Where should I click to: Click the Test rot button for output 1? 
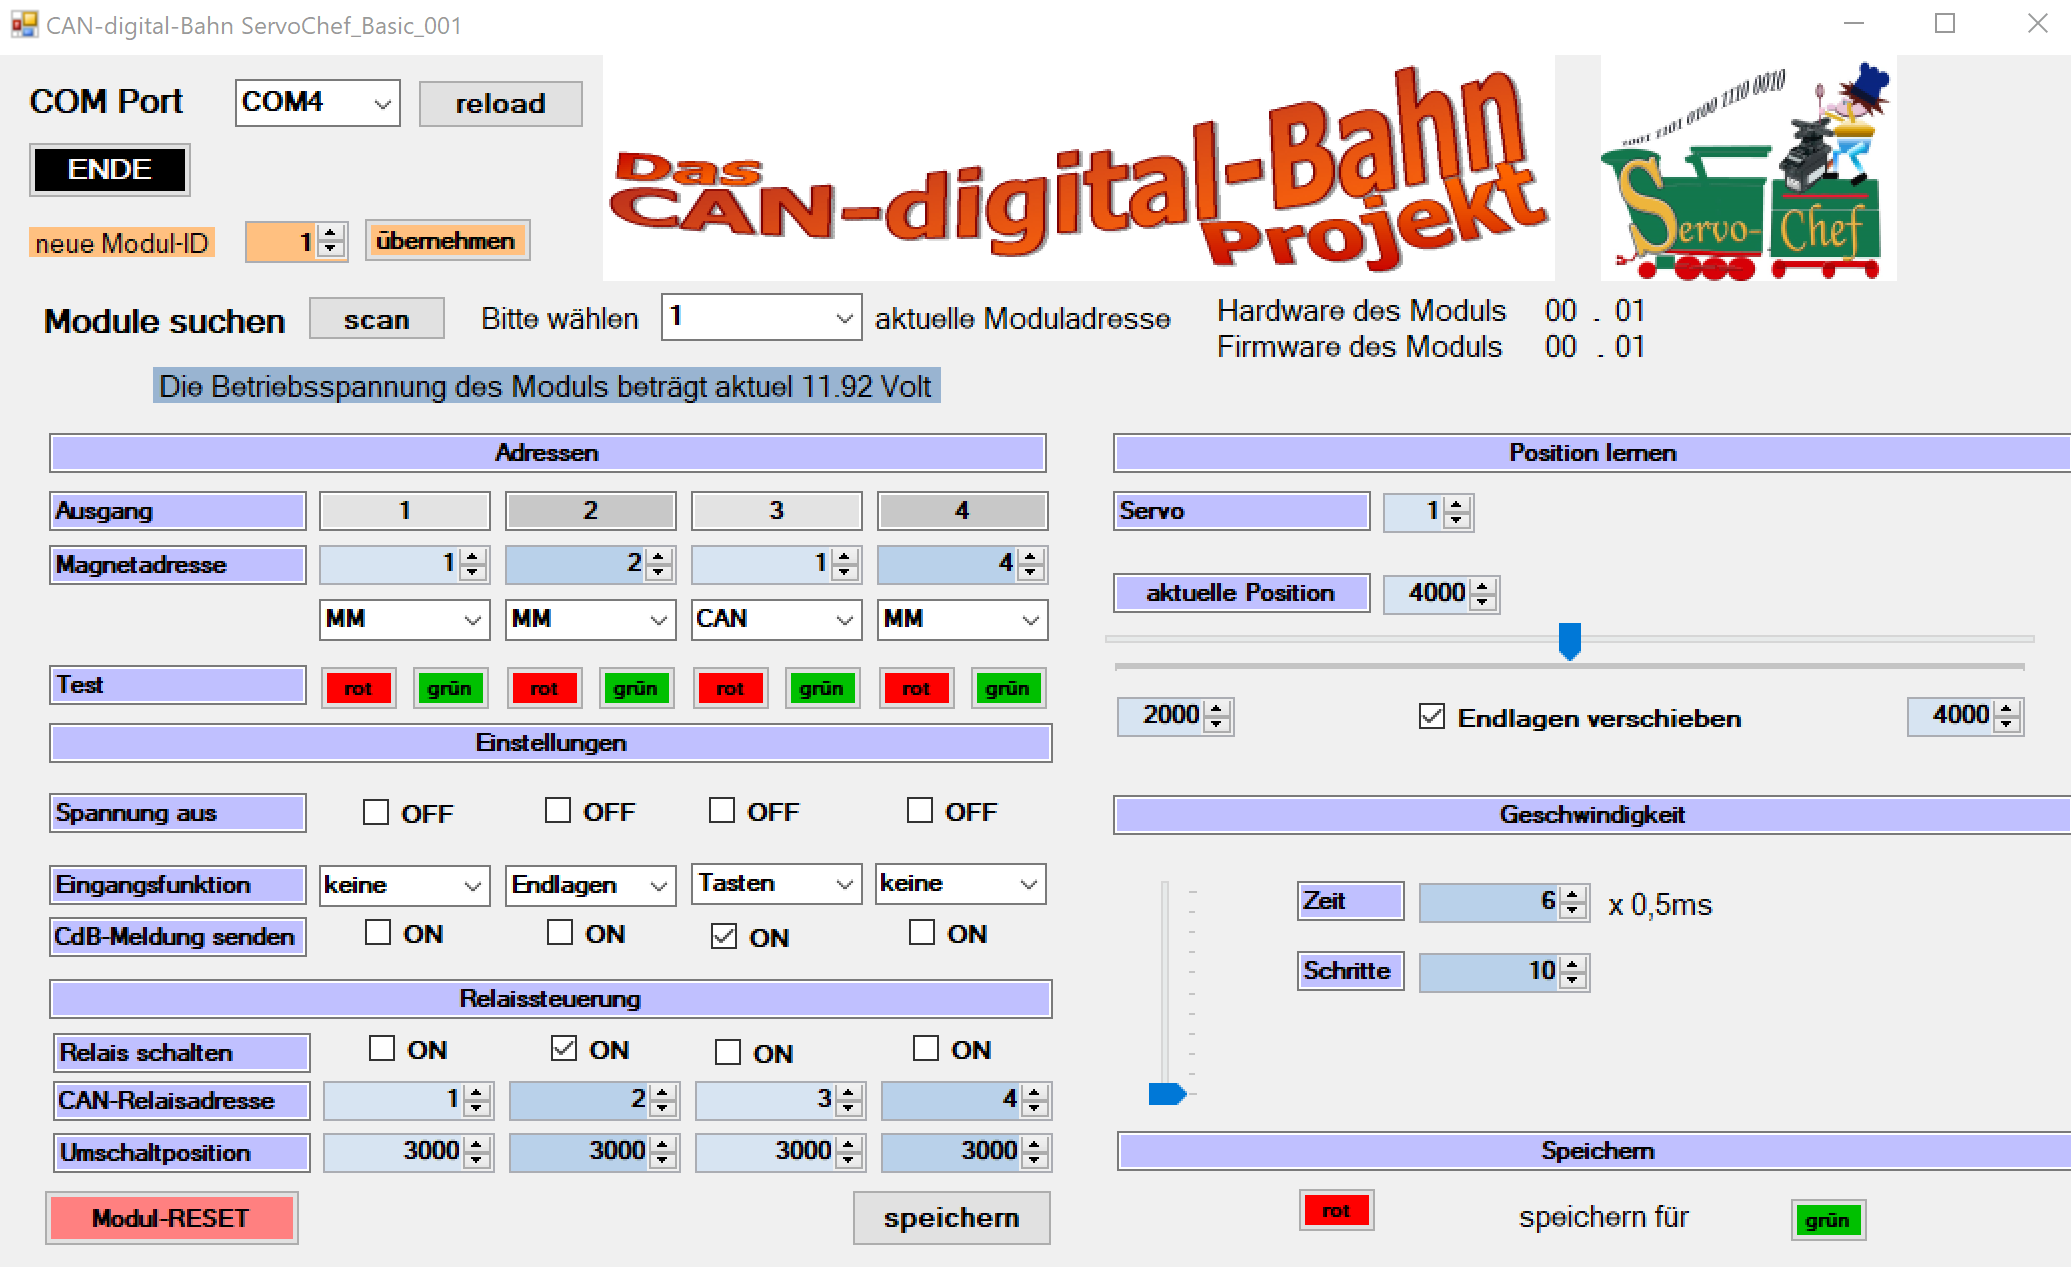[358, 688]
